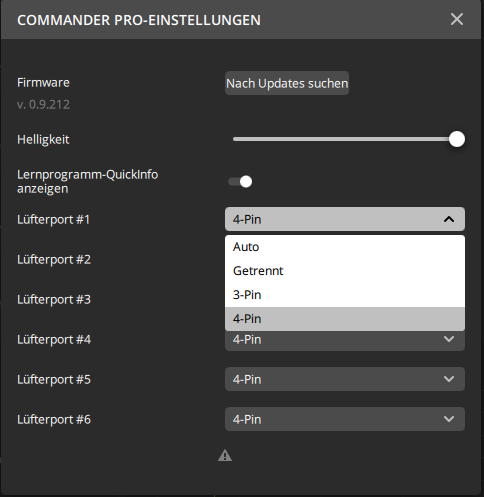
Task: Expand the Lüfterport #5 4-Pin dropdown
Action: pos(345,379)
